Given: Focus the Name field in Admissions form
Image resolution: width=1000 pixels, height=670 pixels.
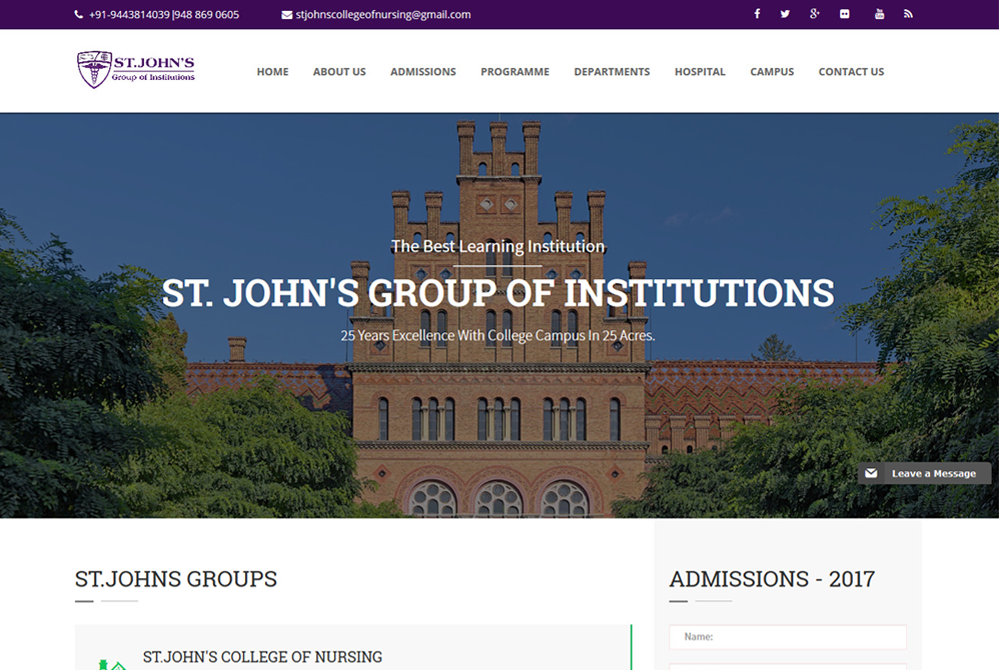Looking at the screenshot, I should pos(787,637).
